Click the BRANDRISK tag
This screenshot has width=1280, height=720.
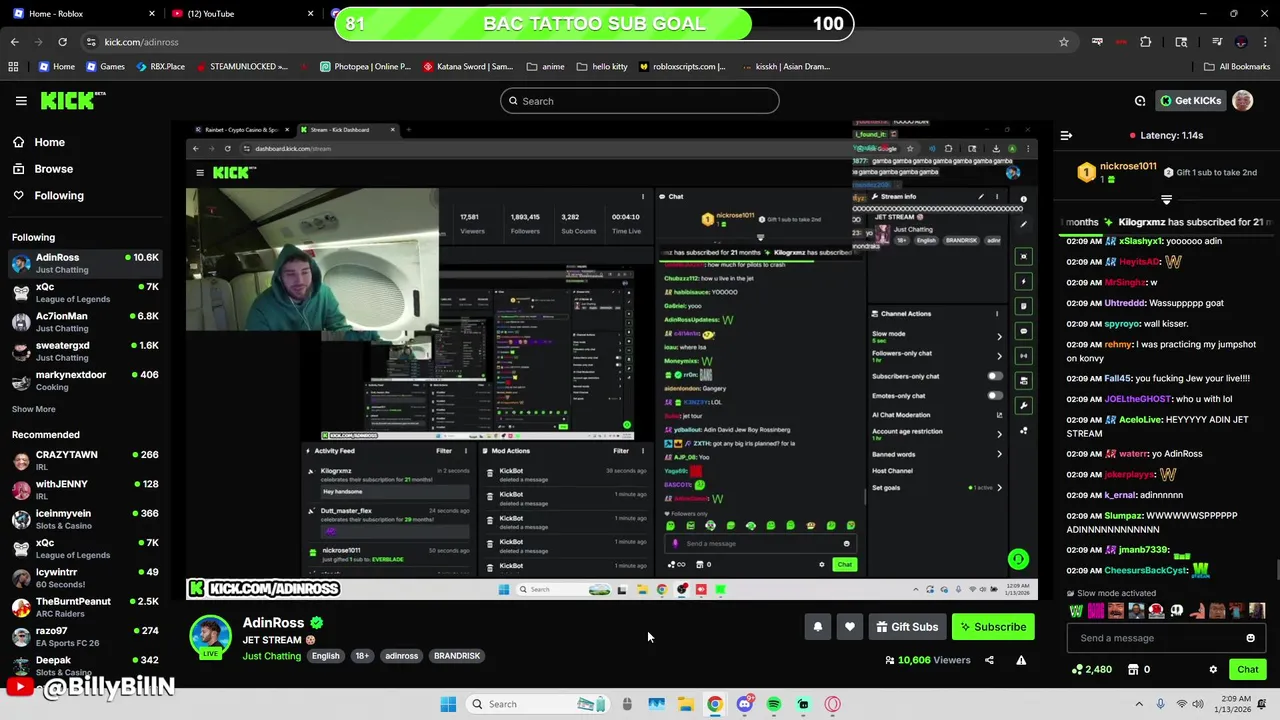point(457,656)
